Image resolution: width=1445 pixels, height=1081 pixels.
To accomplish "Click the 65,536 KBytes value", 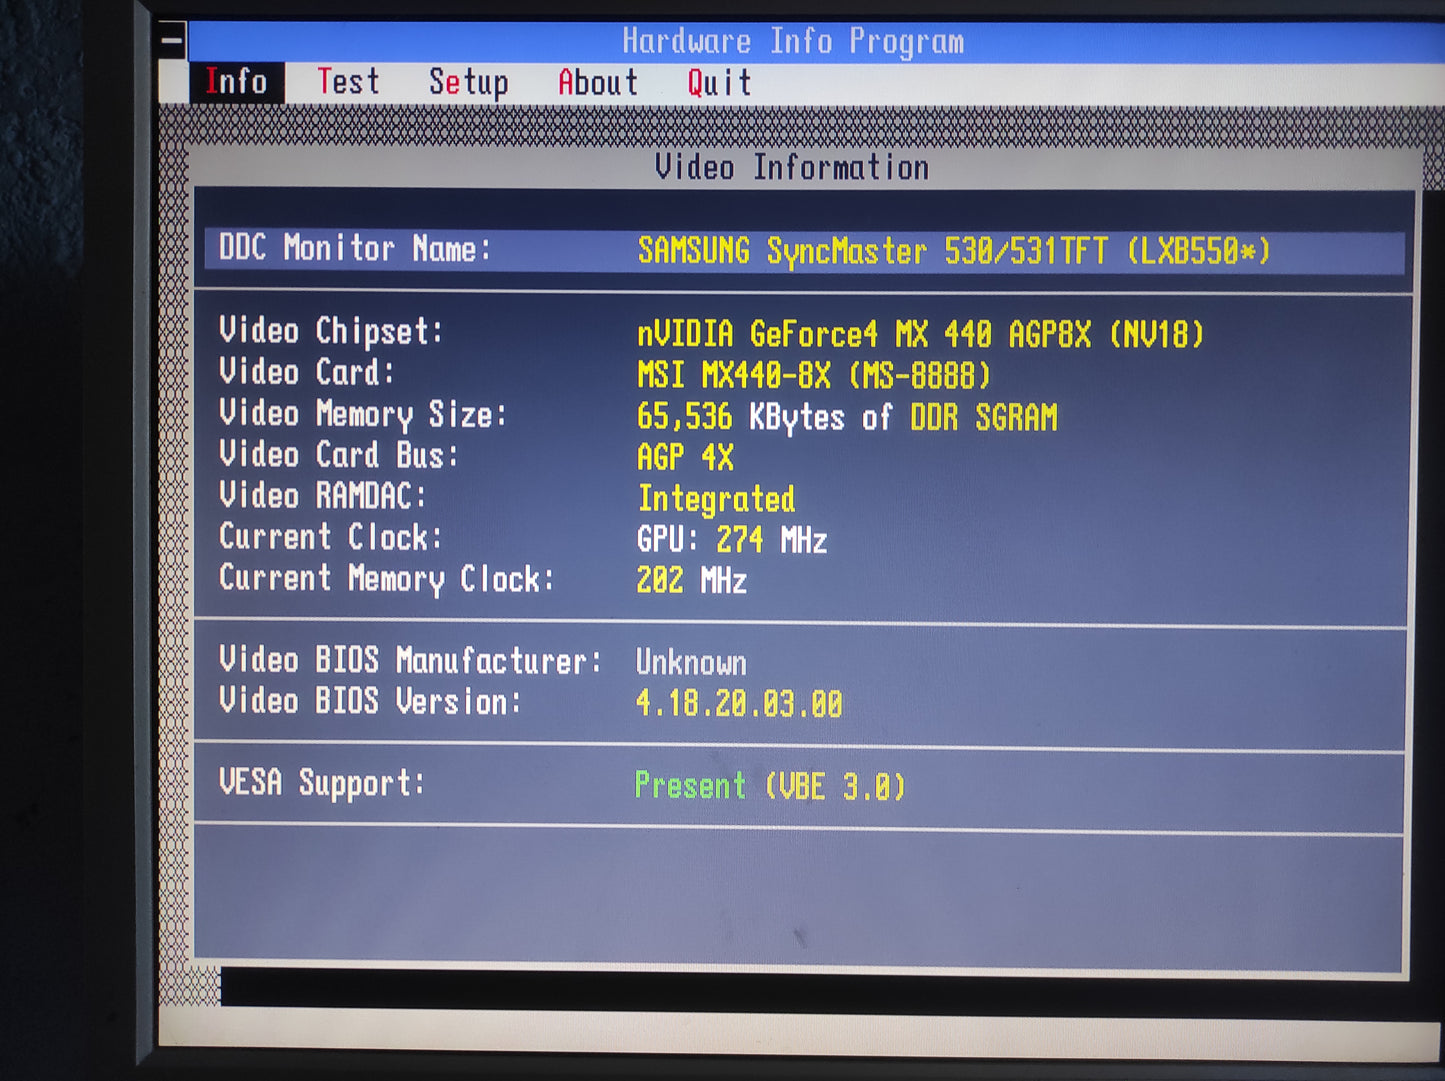I will 741,417.
